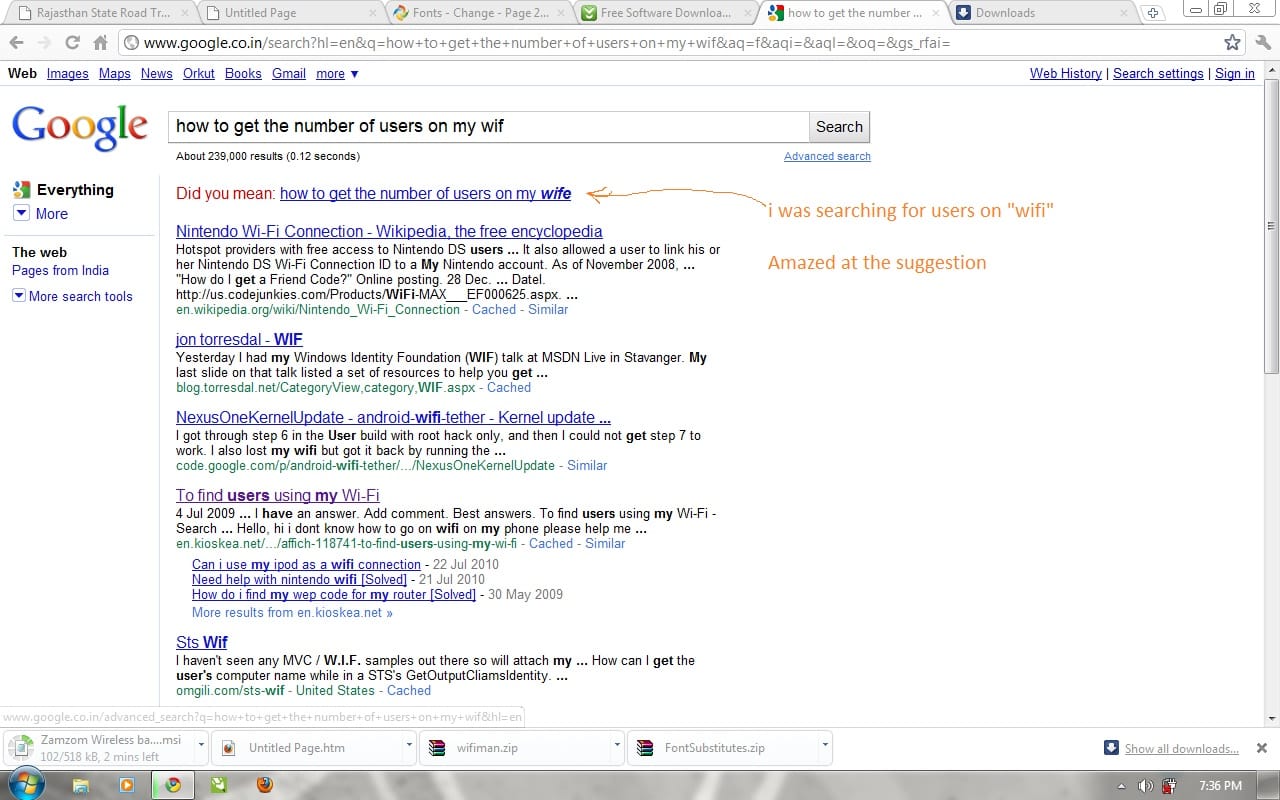This screenshot has height=800, width=1280.
Task: Switch to the Downloads tab
Action: coord(1040,13)
